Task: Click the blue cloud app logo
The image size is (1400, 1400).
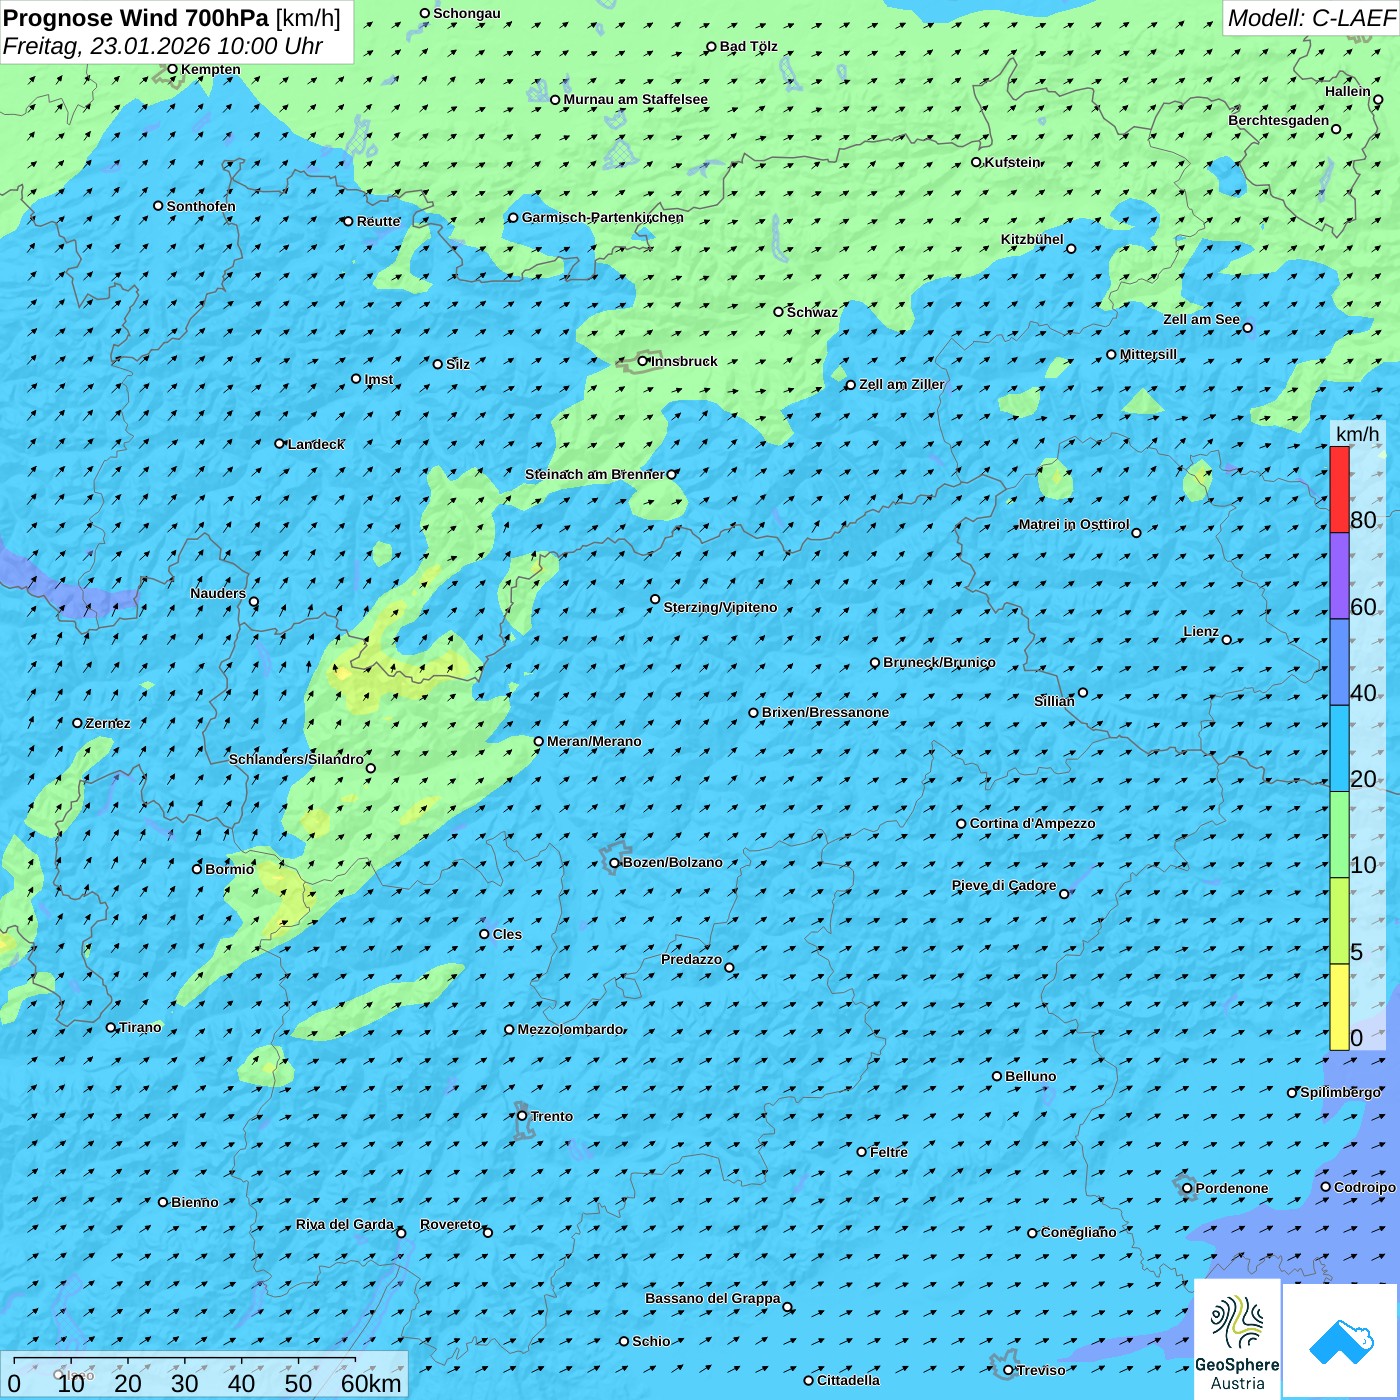Action: 1341,1341
